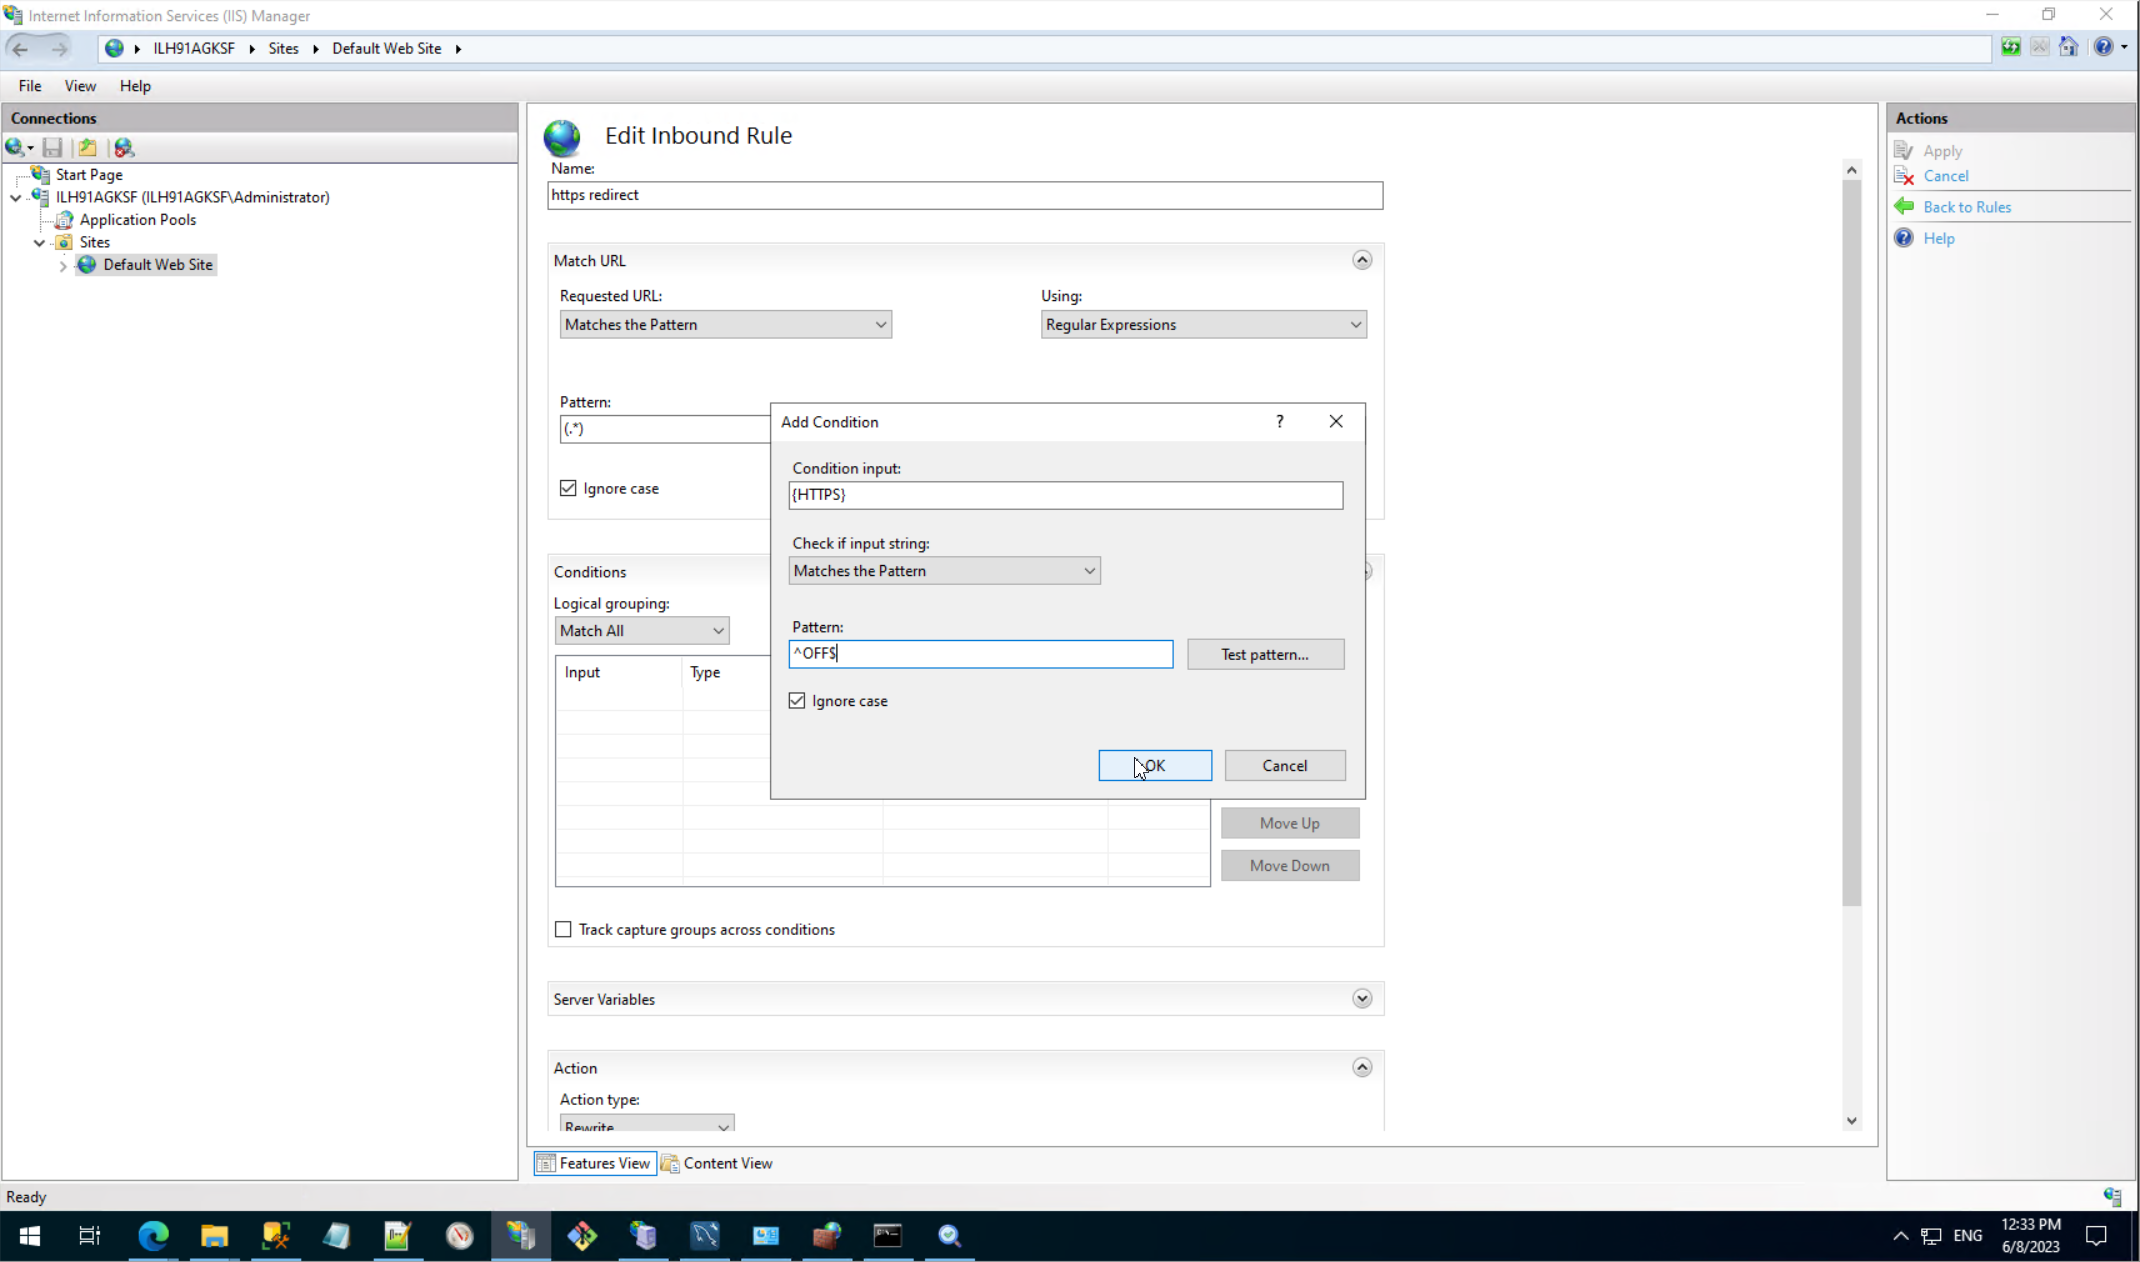The width and height of the screenshot is (2140, 1262).
Task: Click the main pane vertical scrollbar
Action: click(1851, 540)
